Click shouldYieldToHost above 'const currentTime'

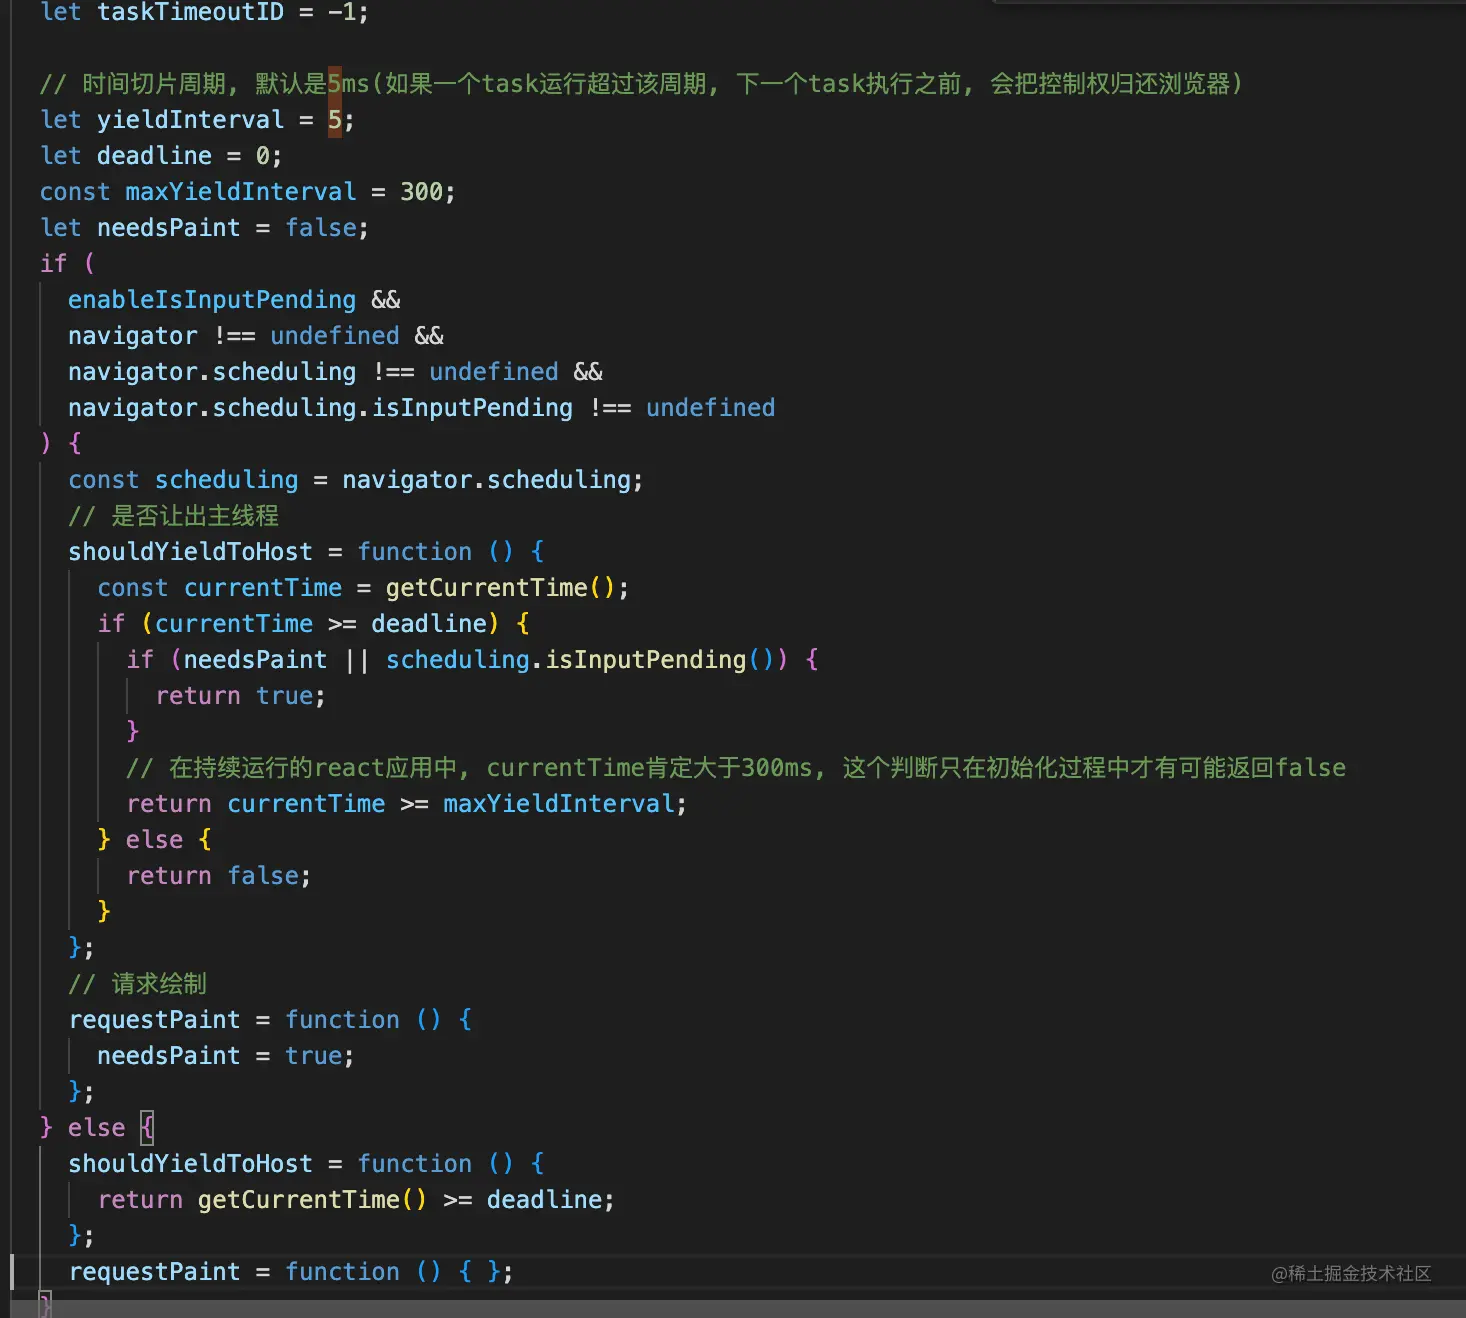[x=190, y=552]
